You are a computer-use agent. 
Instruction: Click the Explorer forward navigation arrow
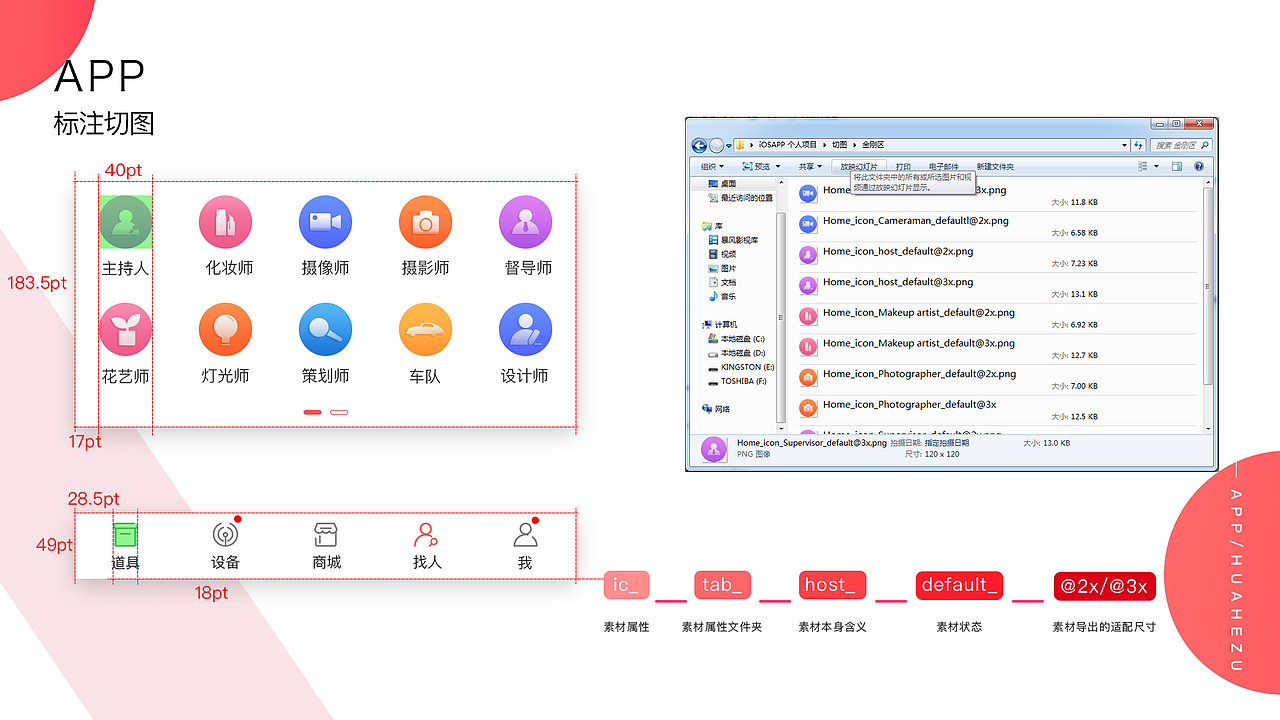[x=716, y=146]
